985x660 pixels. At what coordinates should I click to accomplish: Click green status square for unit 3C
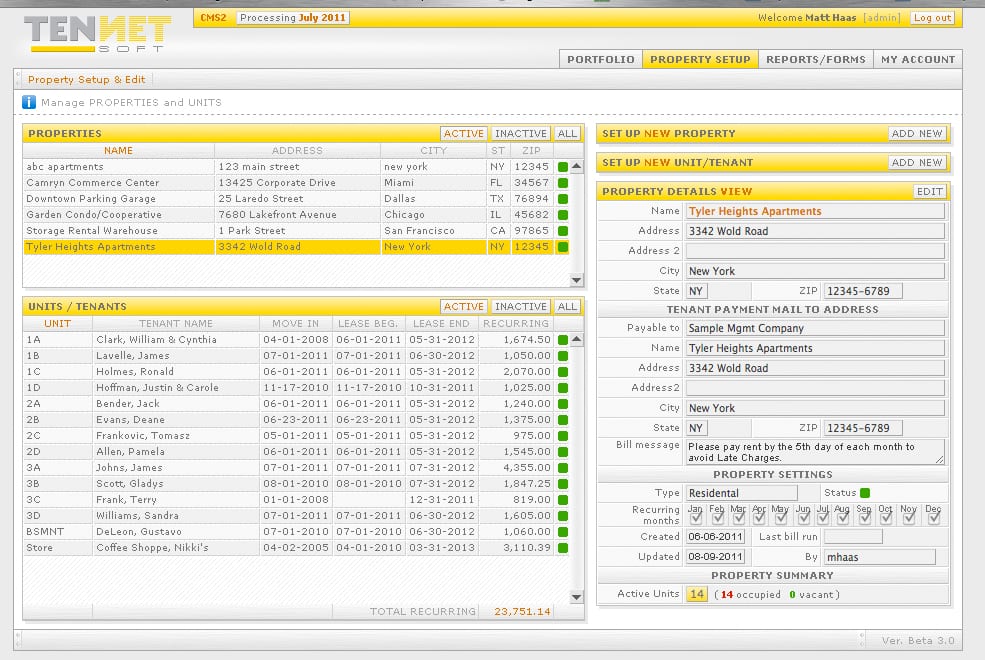563,500
